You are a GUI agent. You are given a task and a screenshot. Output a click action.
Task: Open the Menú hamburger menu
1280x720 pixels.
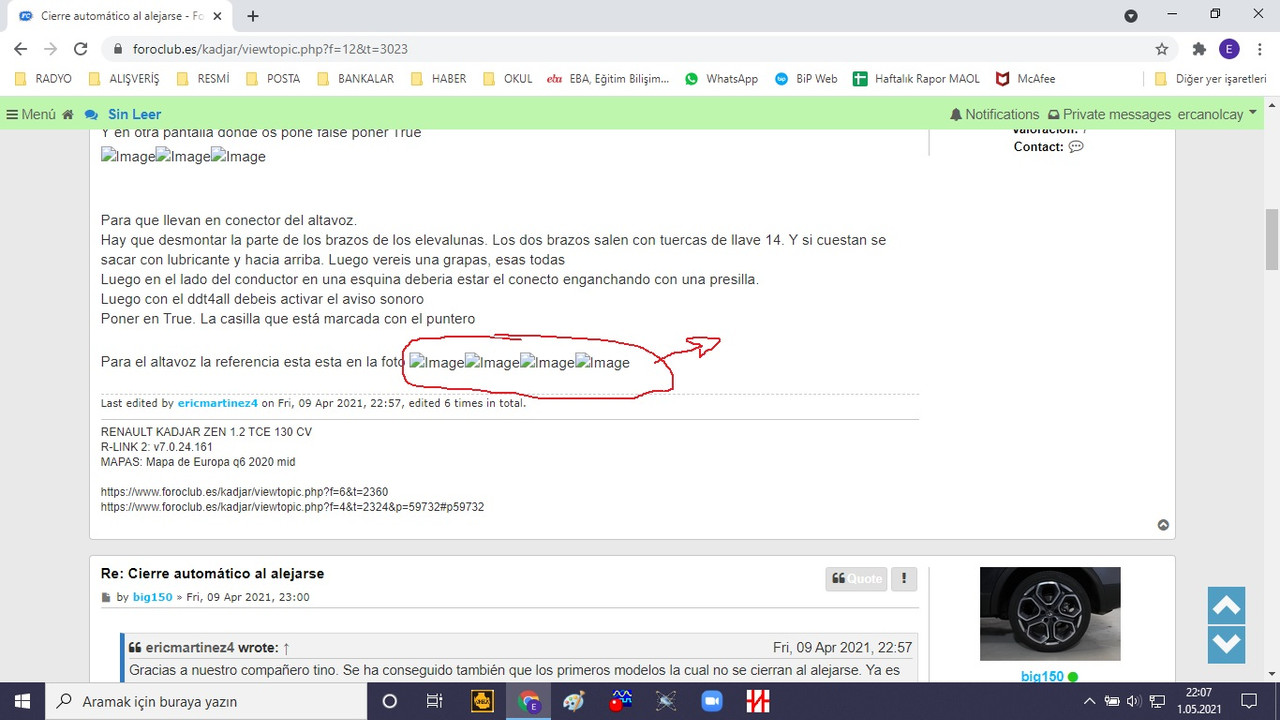pos(31,114)
